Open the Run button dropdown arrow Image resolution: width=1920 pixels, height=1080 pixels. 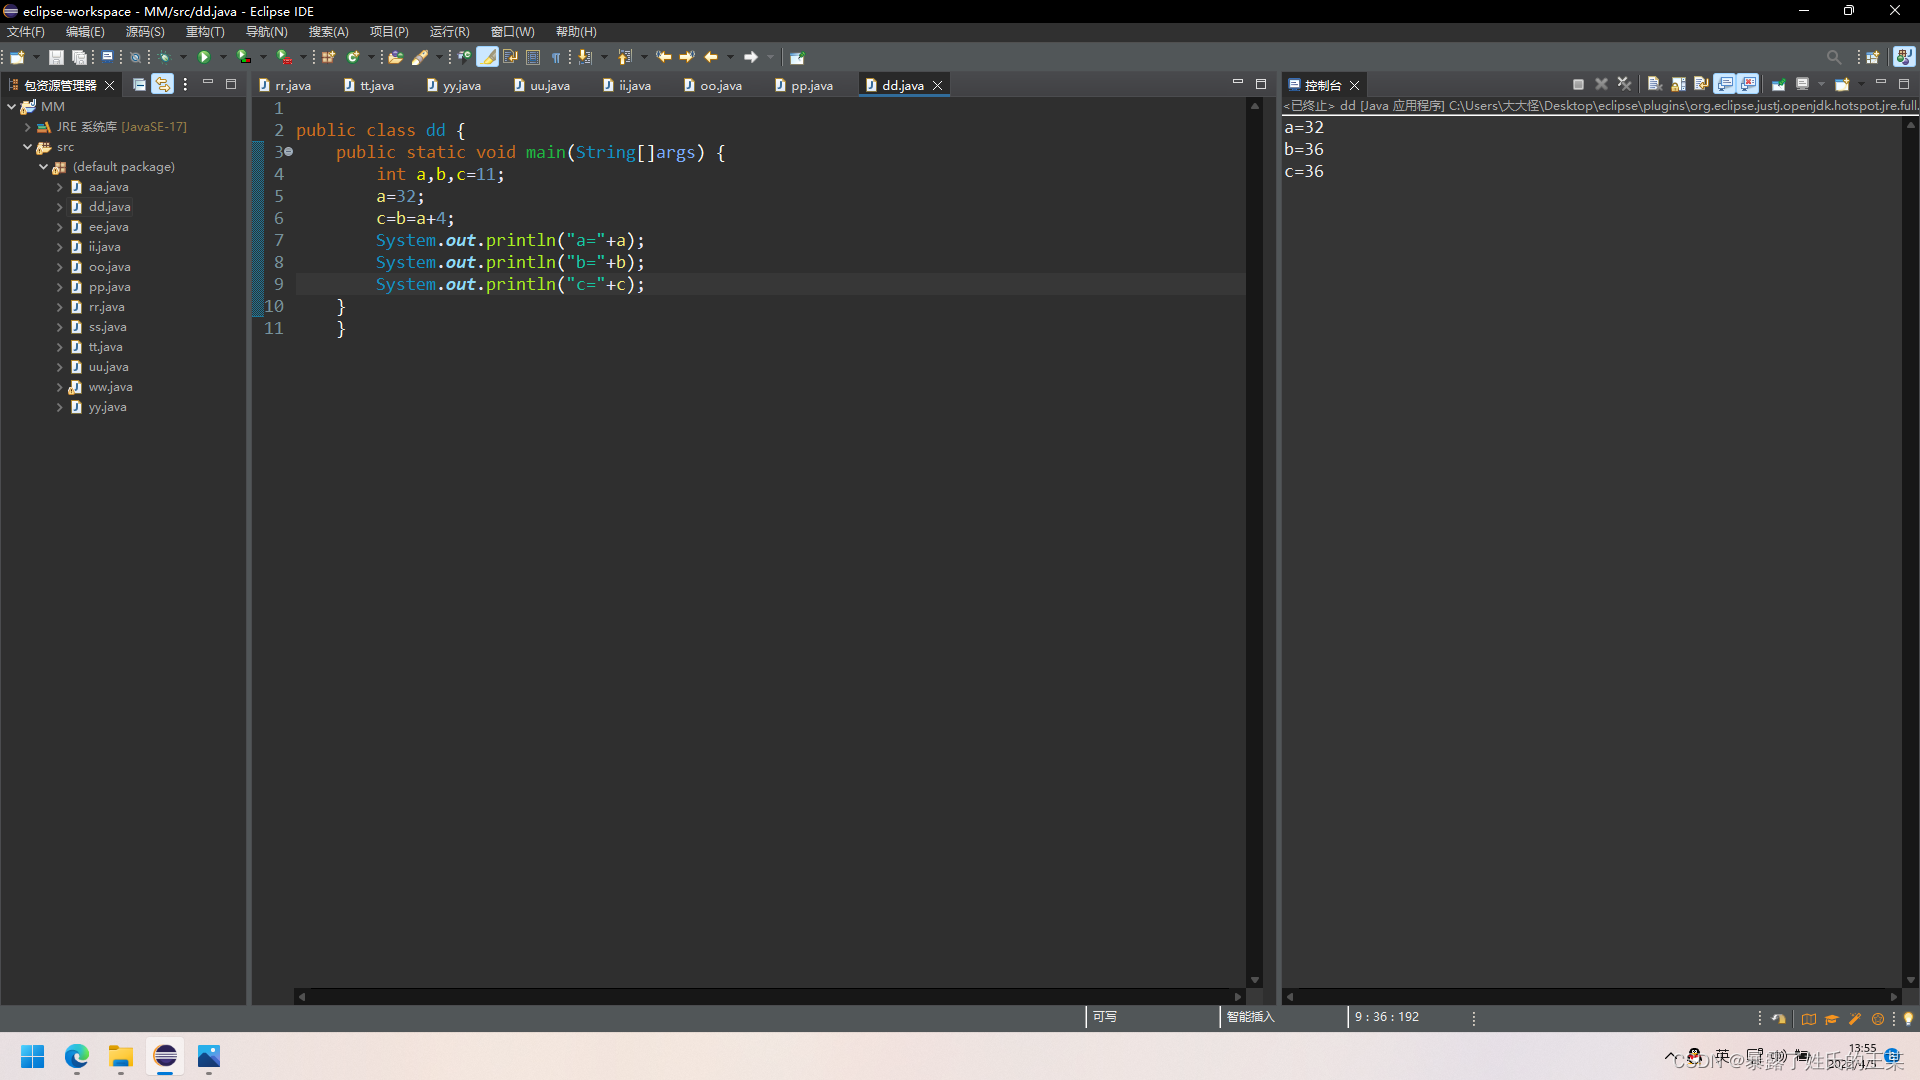click(222, 57)
